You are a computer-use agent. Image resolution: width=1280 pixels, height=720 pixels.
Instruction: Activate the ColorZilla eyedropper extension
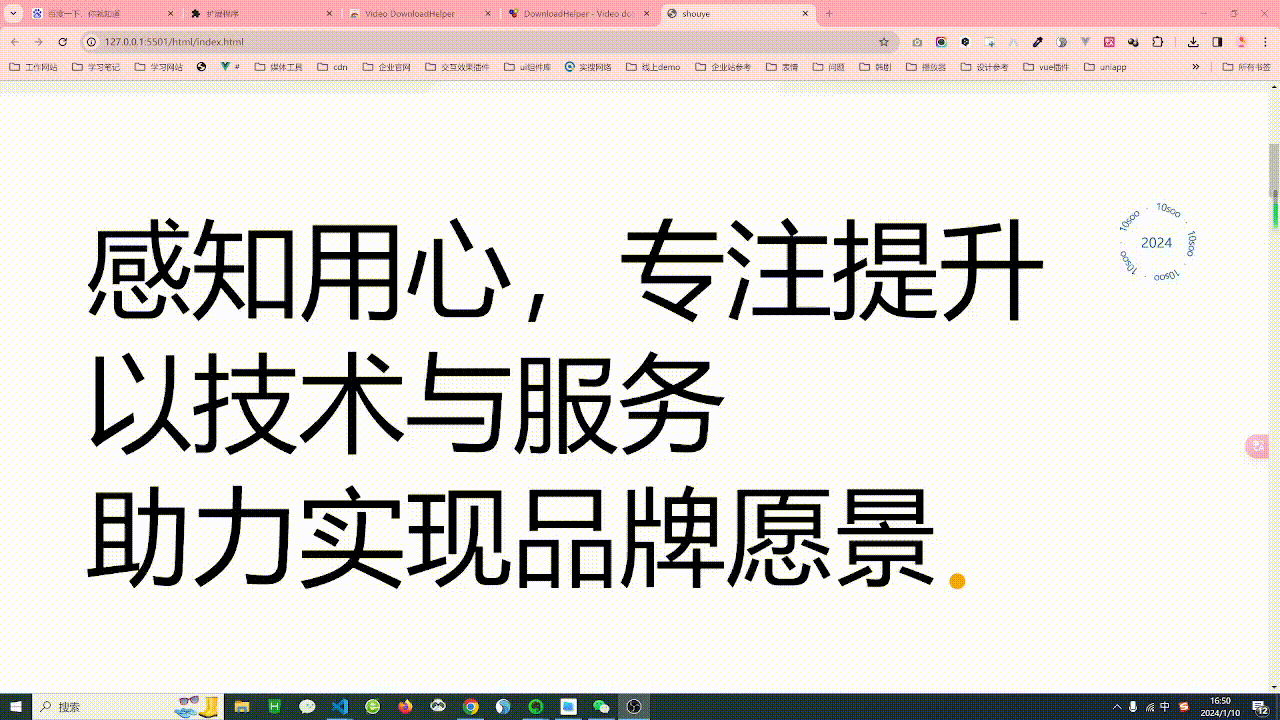(1037, 42)
